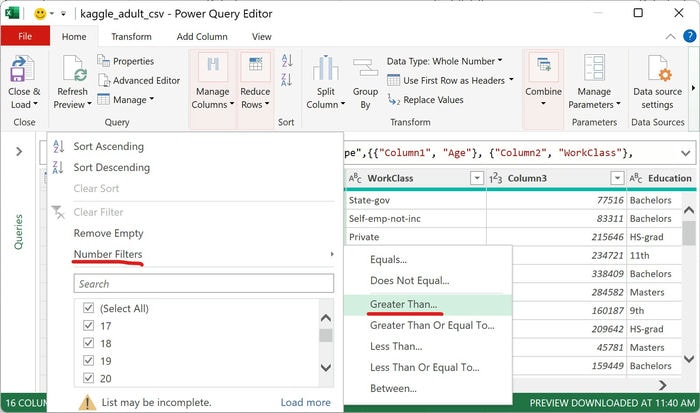Click Replace Values in Transform group
The image size is (700, 413).
pyautogui.click(x=425, y=100)
